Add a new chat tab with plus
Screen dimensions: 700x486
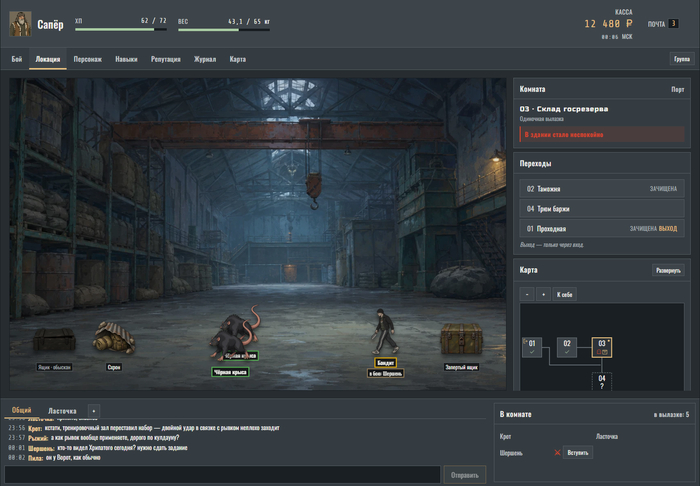click(x=93, y=411)
